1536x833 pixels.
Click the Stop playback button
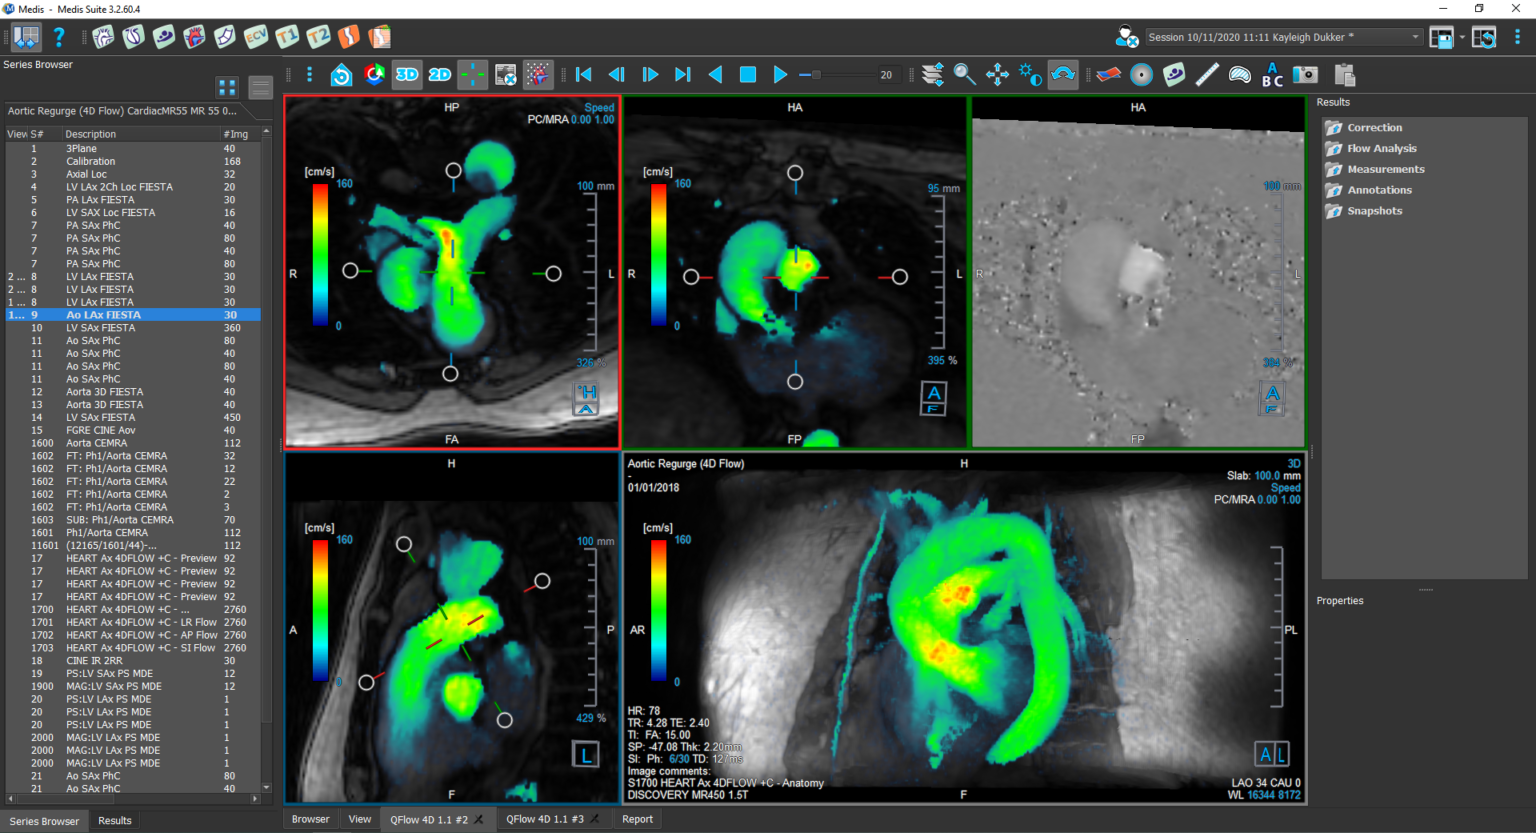click(747, 74)
